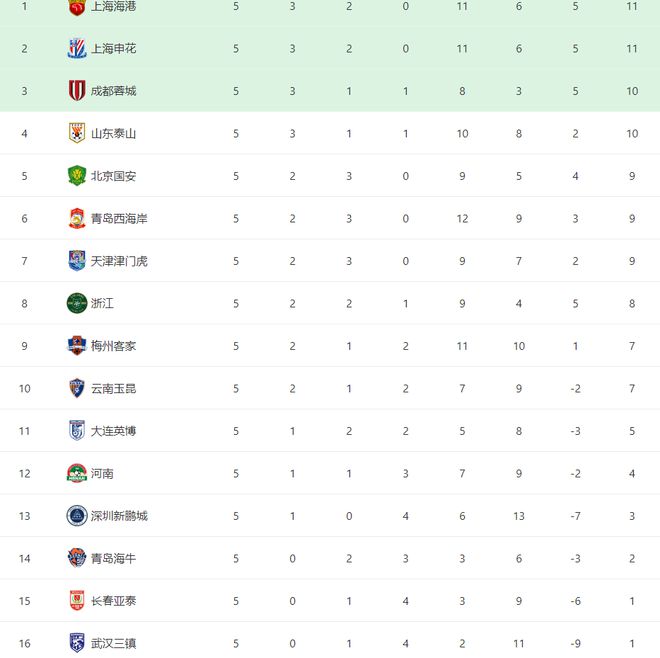The height and width of the screenshot is (658, 660).
Task: Select the rank 6 row for 青岛西海岸
Action: 330,218
